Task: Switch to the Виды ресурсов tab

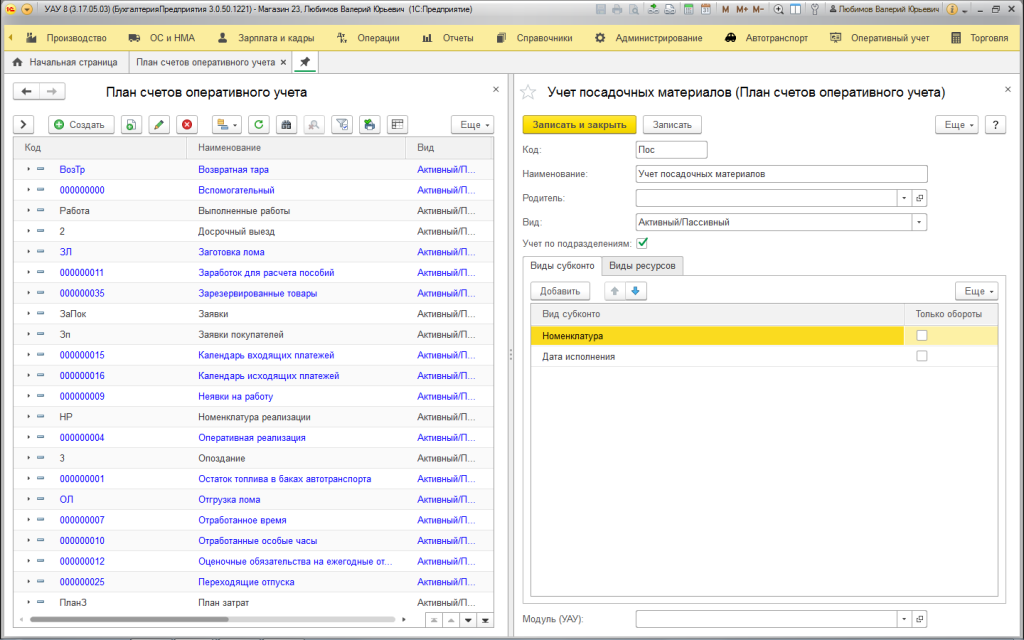Action: (642, 266)
